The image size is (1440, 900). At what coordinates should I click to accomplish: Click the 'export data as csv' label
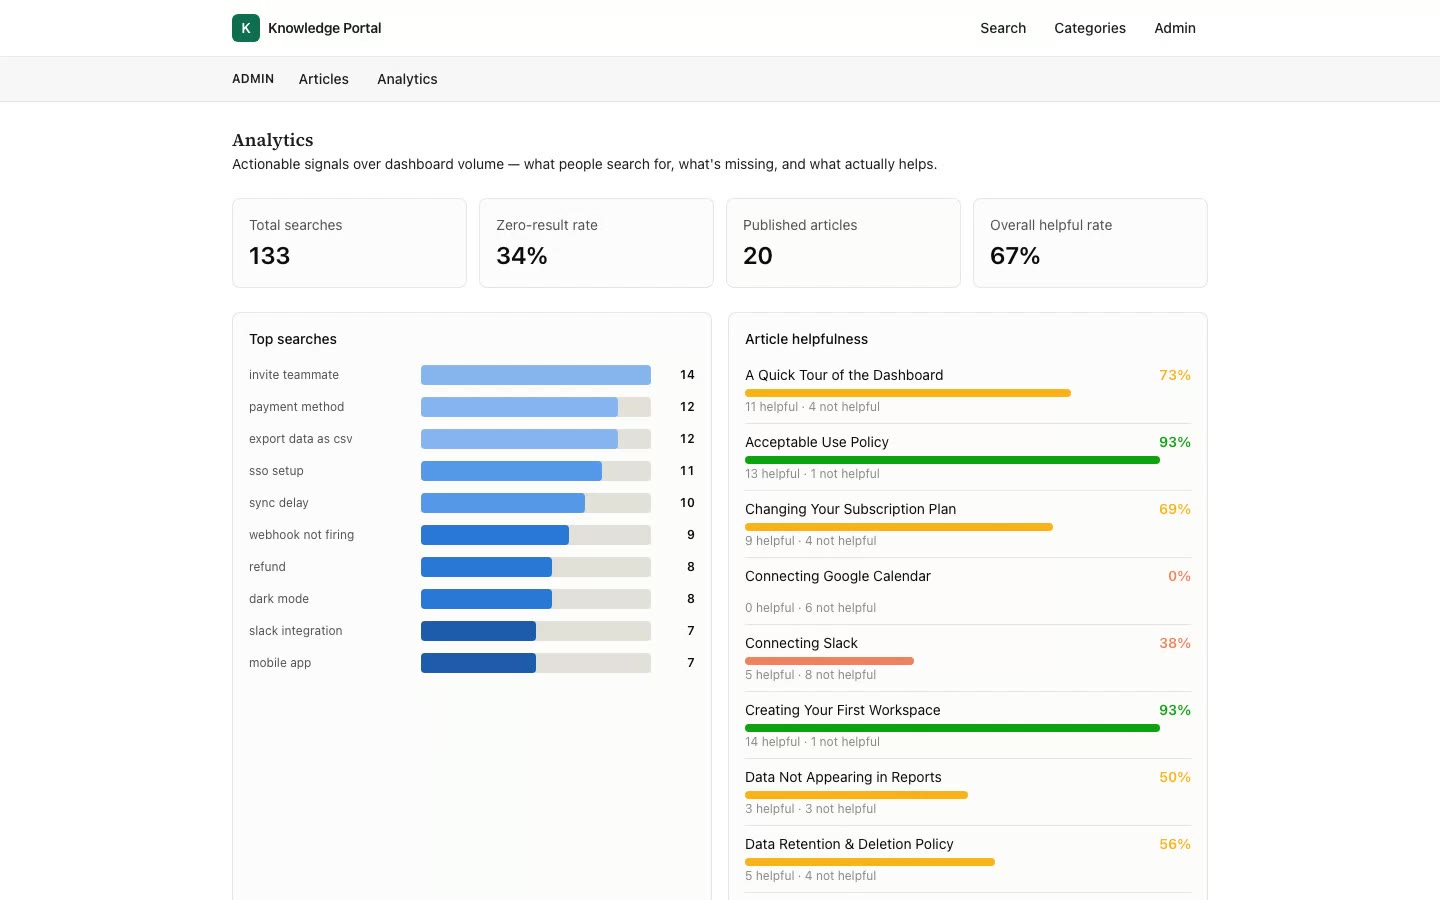[x=301, y=439]
